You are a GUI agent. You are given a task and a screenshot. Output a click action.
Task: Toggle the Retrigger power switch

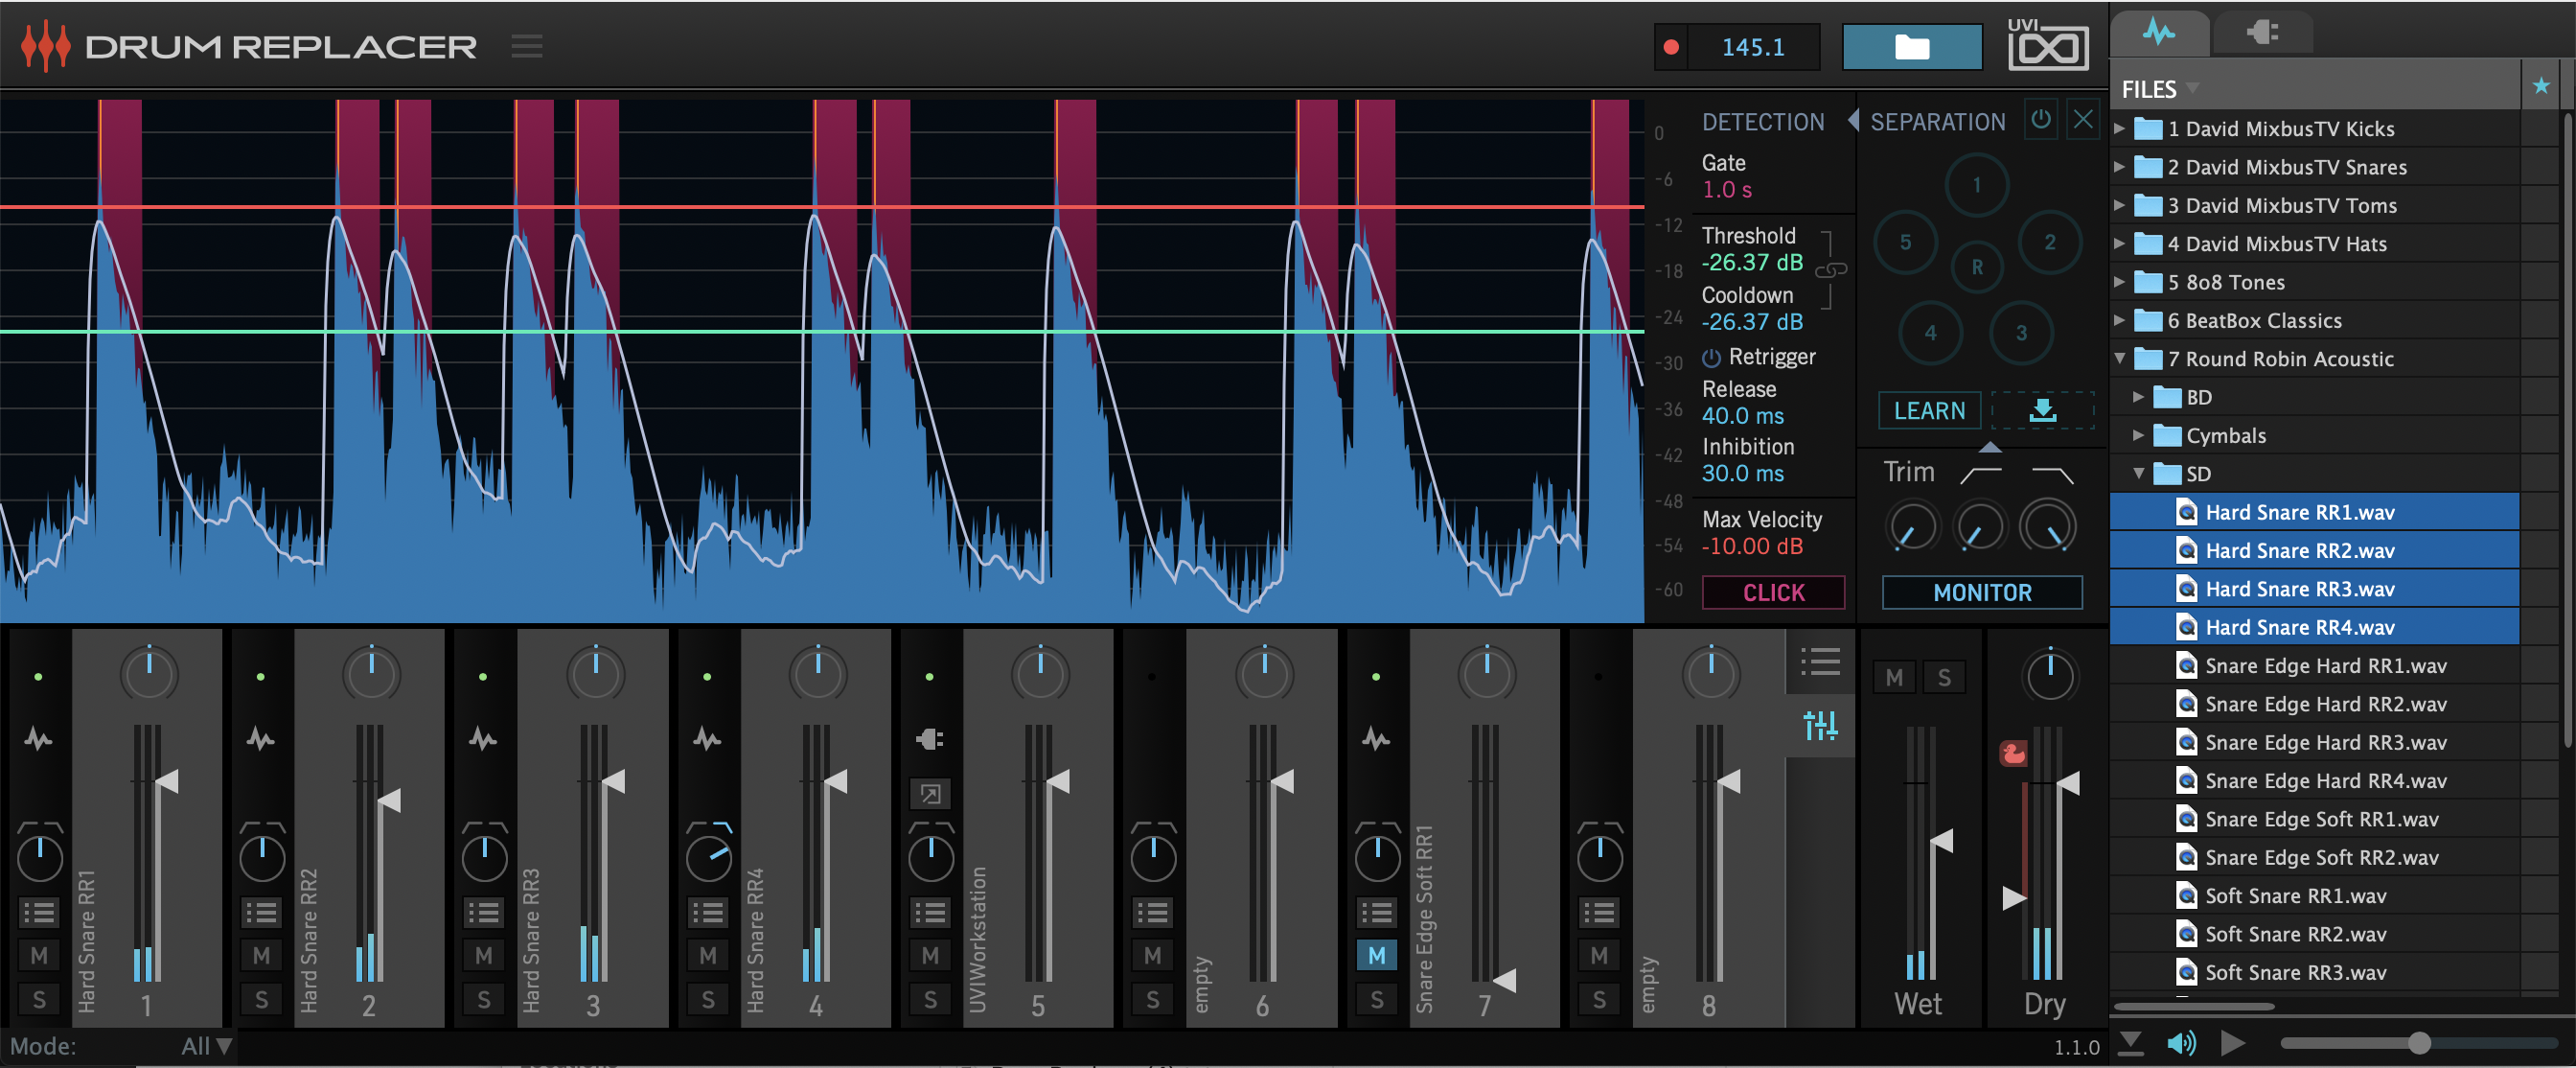1711,358
